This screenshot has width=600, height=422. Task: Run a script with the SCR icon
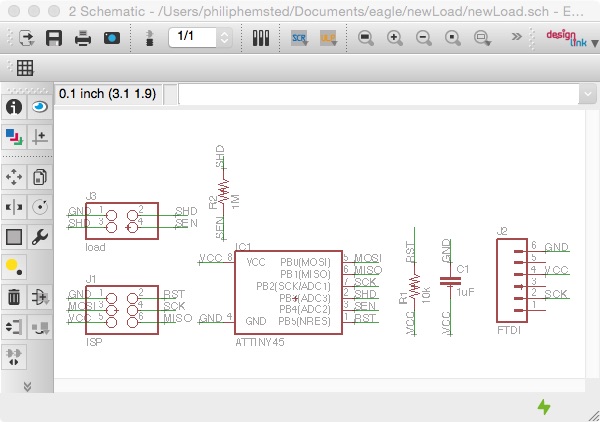pyautogui.click(x=299, y=38)
